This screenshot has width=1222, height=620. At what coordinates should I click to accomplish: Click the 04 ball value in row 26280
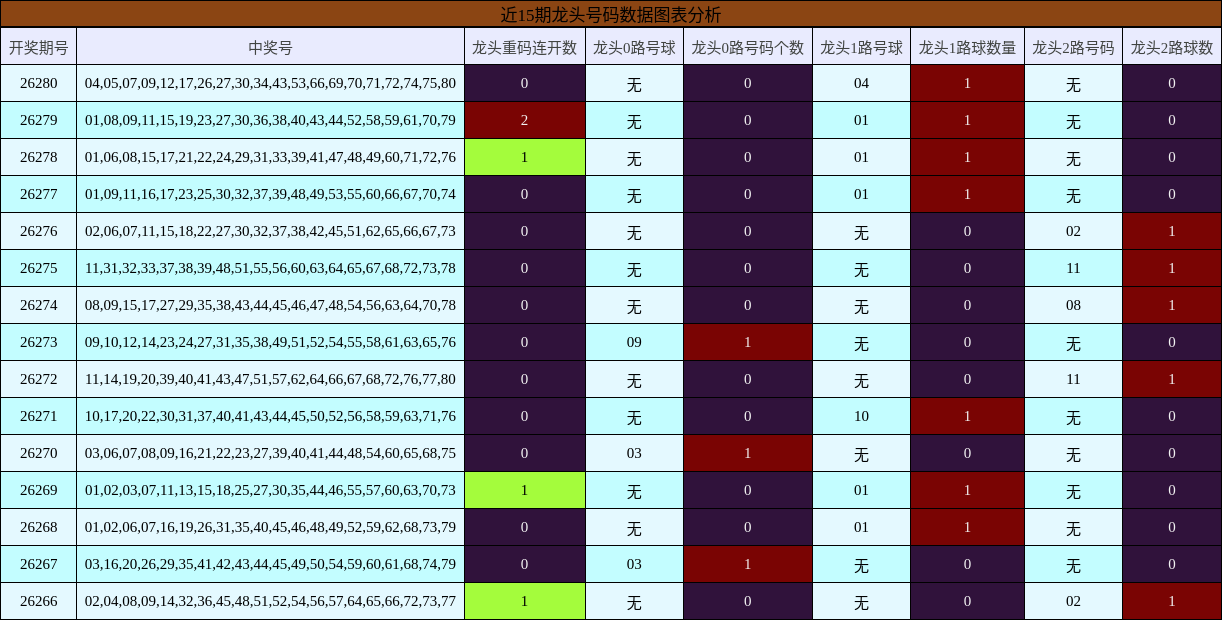pos(861,83)
